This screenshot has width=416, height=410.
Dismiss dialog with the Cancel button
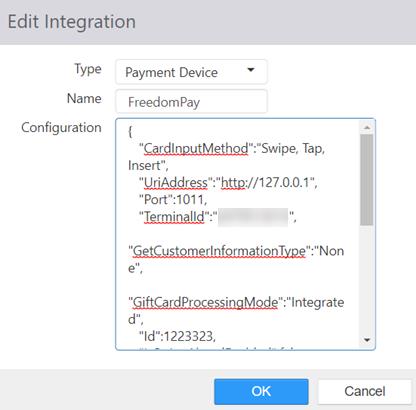pyautogui.click(x=365, y=391)
